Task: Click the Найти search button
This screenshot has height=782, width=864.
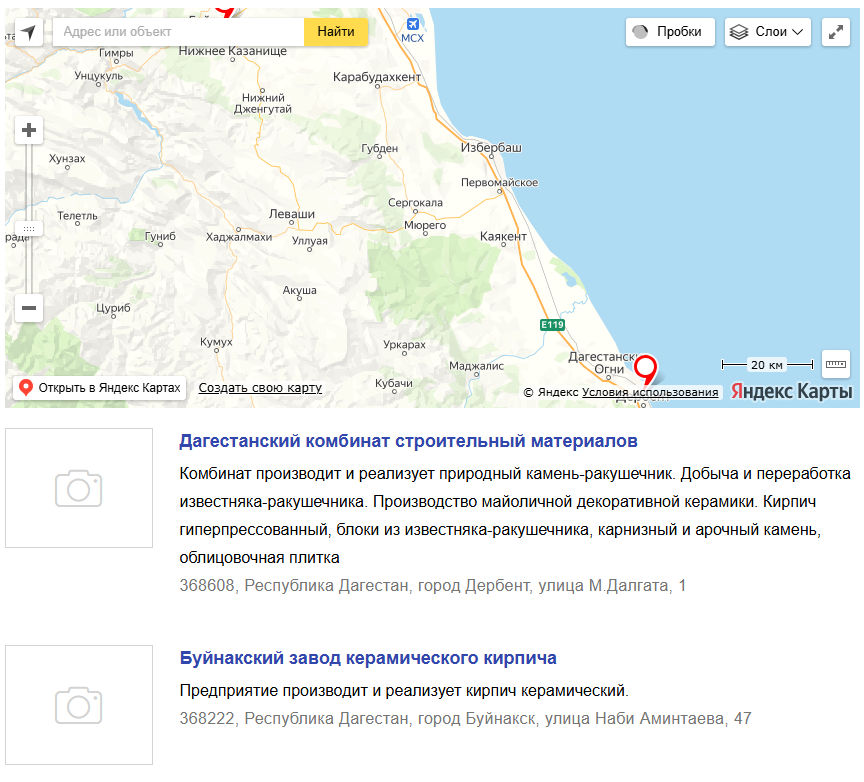Action: tap(336, 32)
